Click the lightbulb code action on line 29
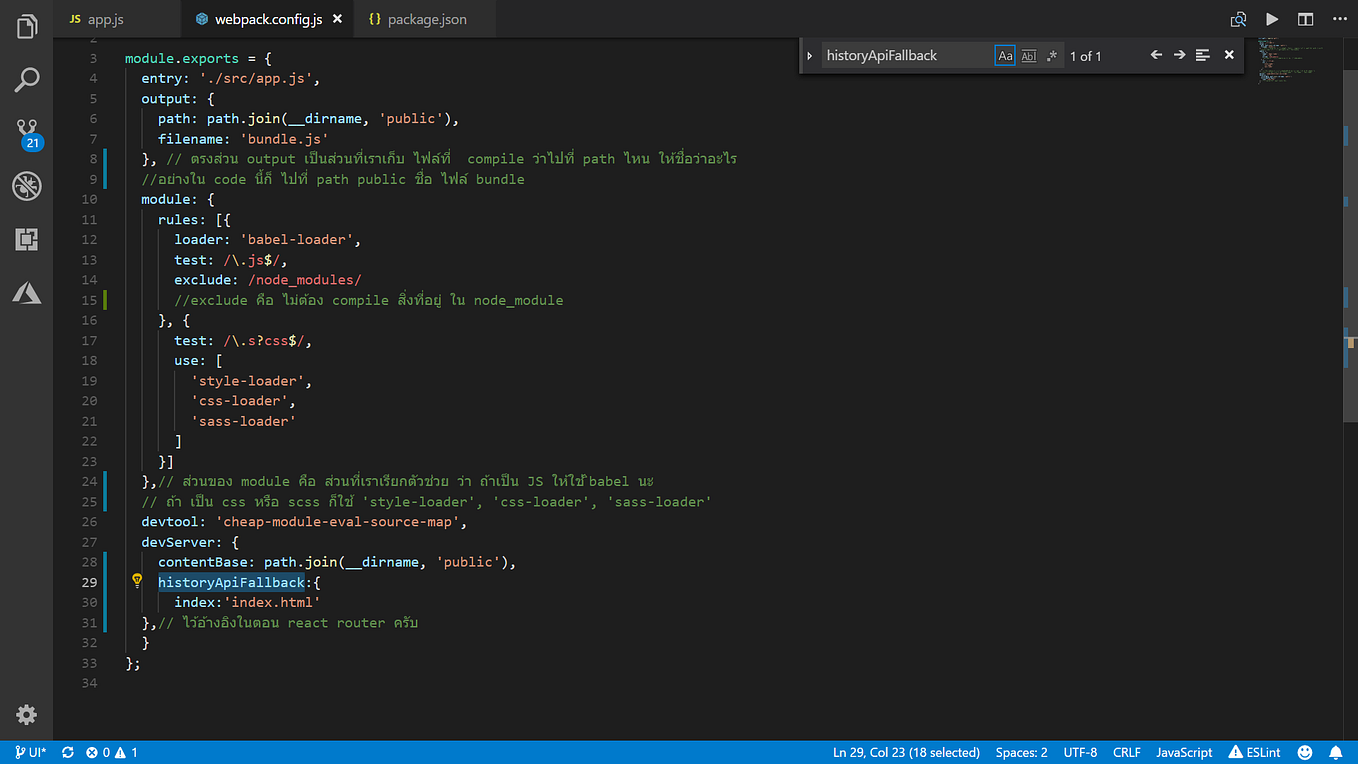This screenshot has width=1358, height=764. 137,581
